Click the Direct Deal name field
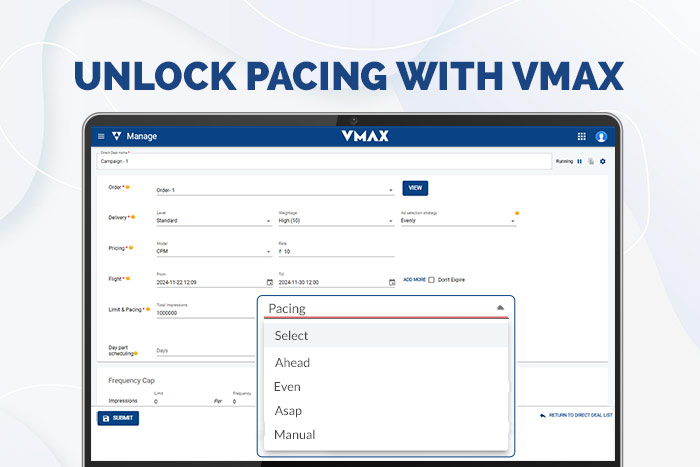Viewport: 700px width, 467px height. tap(324, 161)
